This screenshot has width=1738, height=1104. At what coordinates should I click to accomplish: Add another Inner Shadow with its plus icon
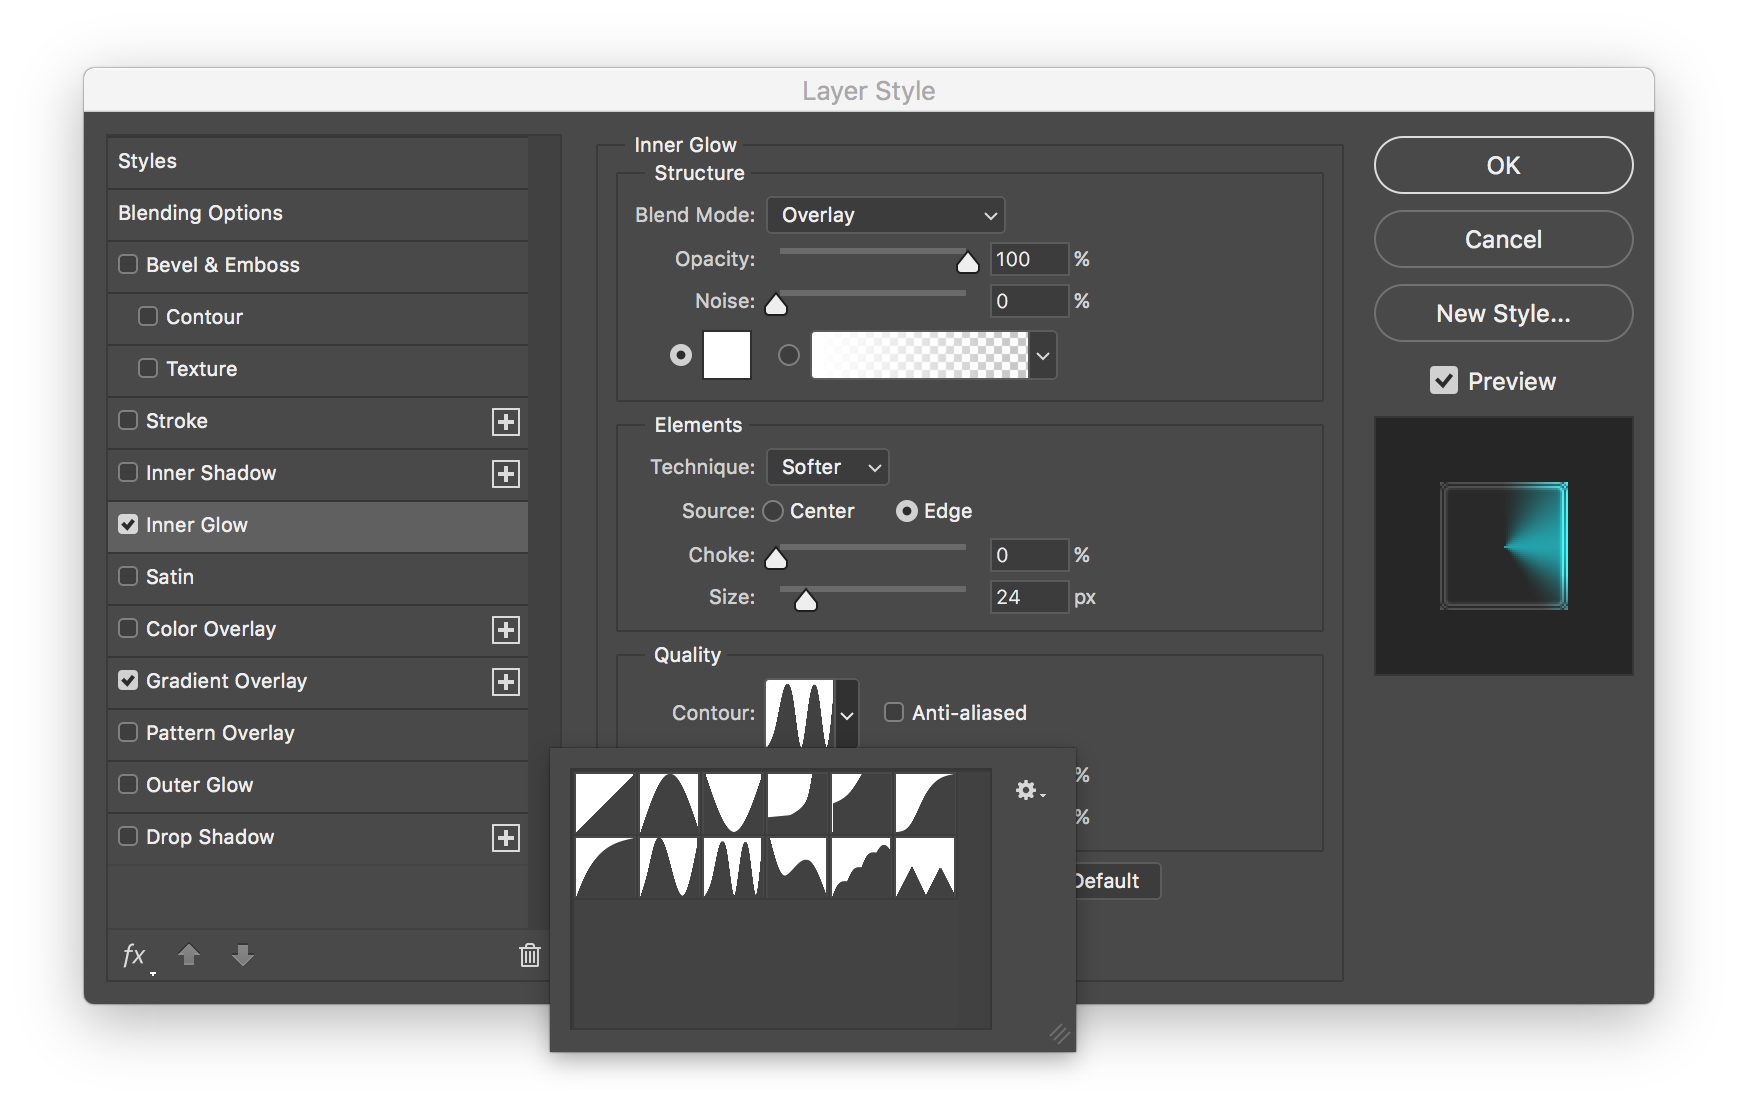(x=506, y=474)
